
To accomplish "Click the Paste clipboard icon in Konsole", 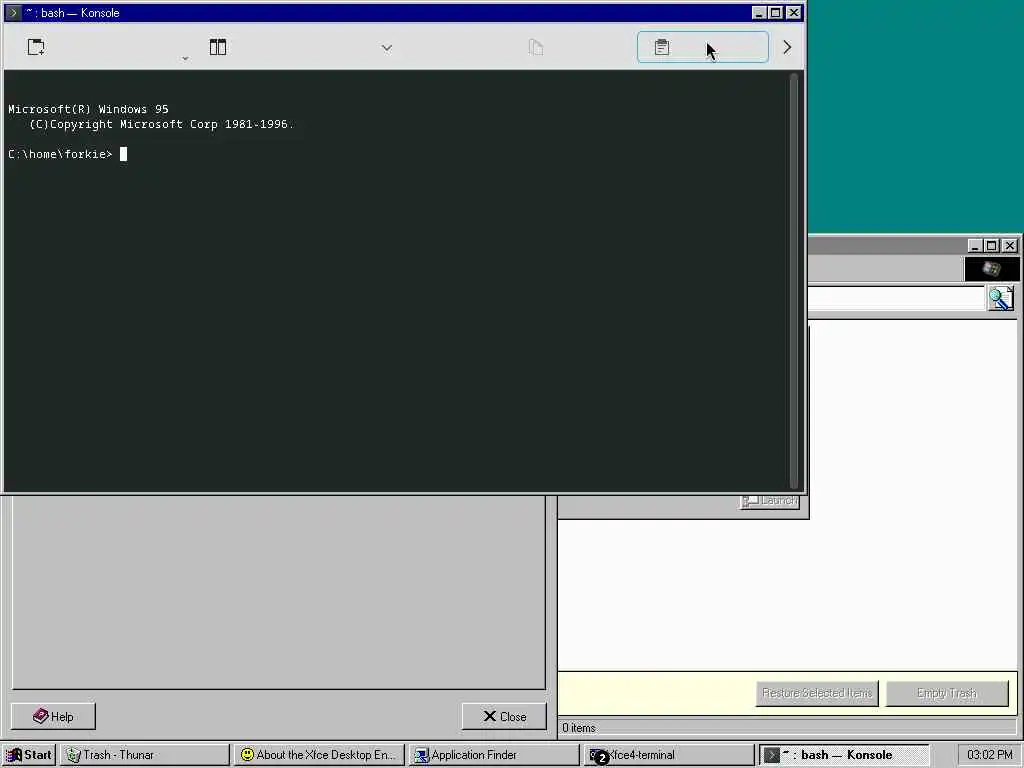I will tap(662, 47).
